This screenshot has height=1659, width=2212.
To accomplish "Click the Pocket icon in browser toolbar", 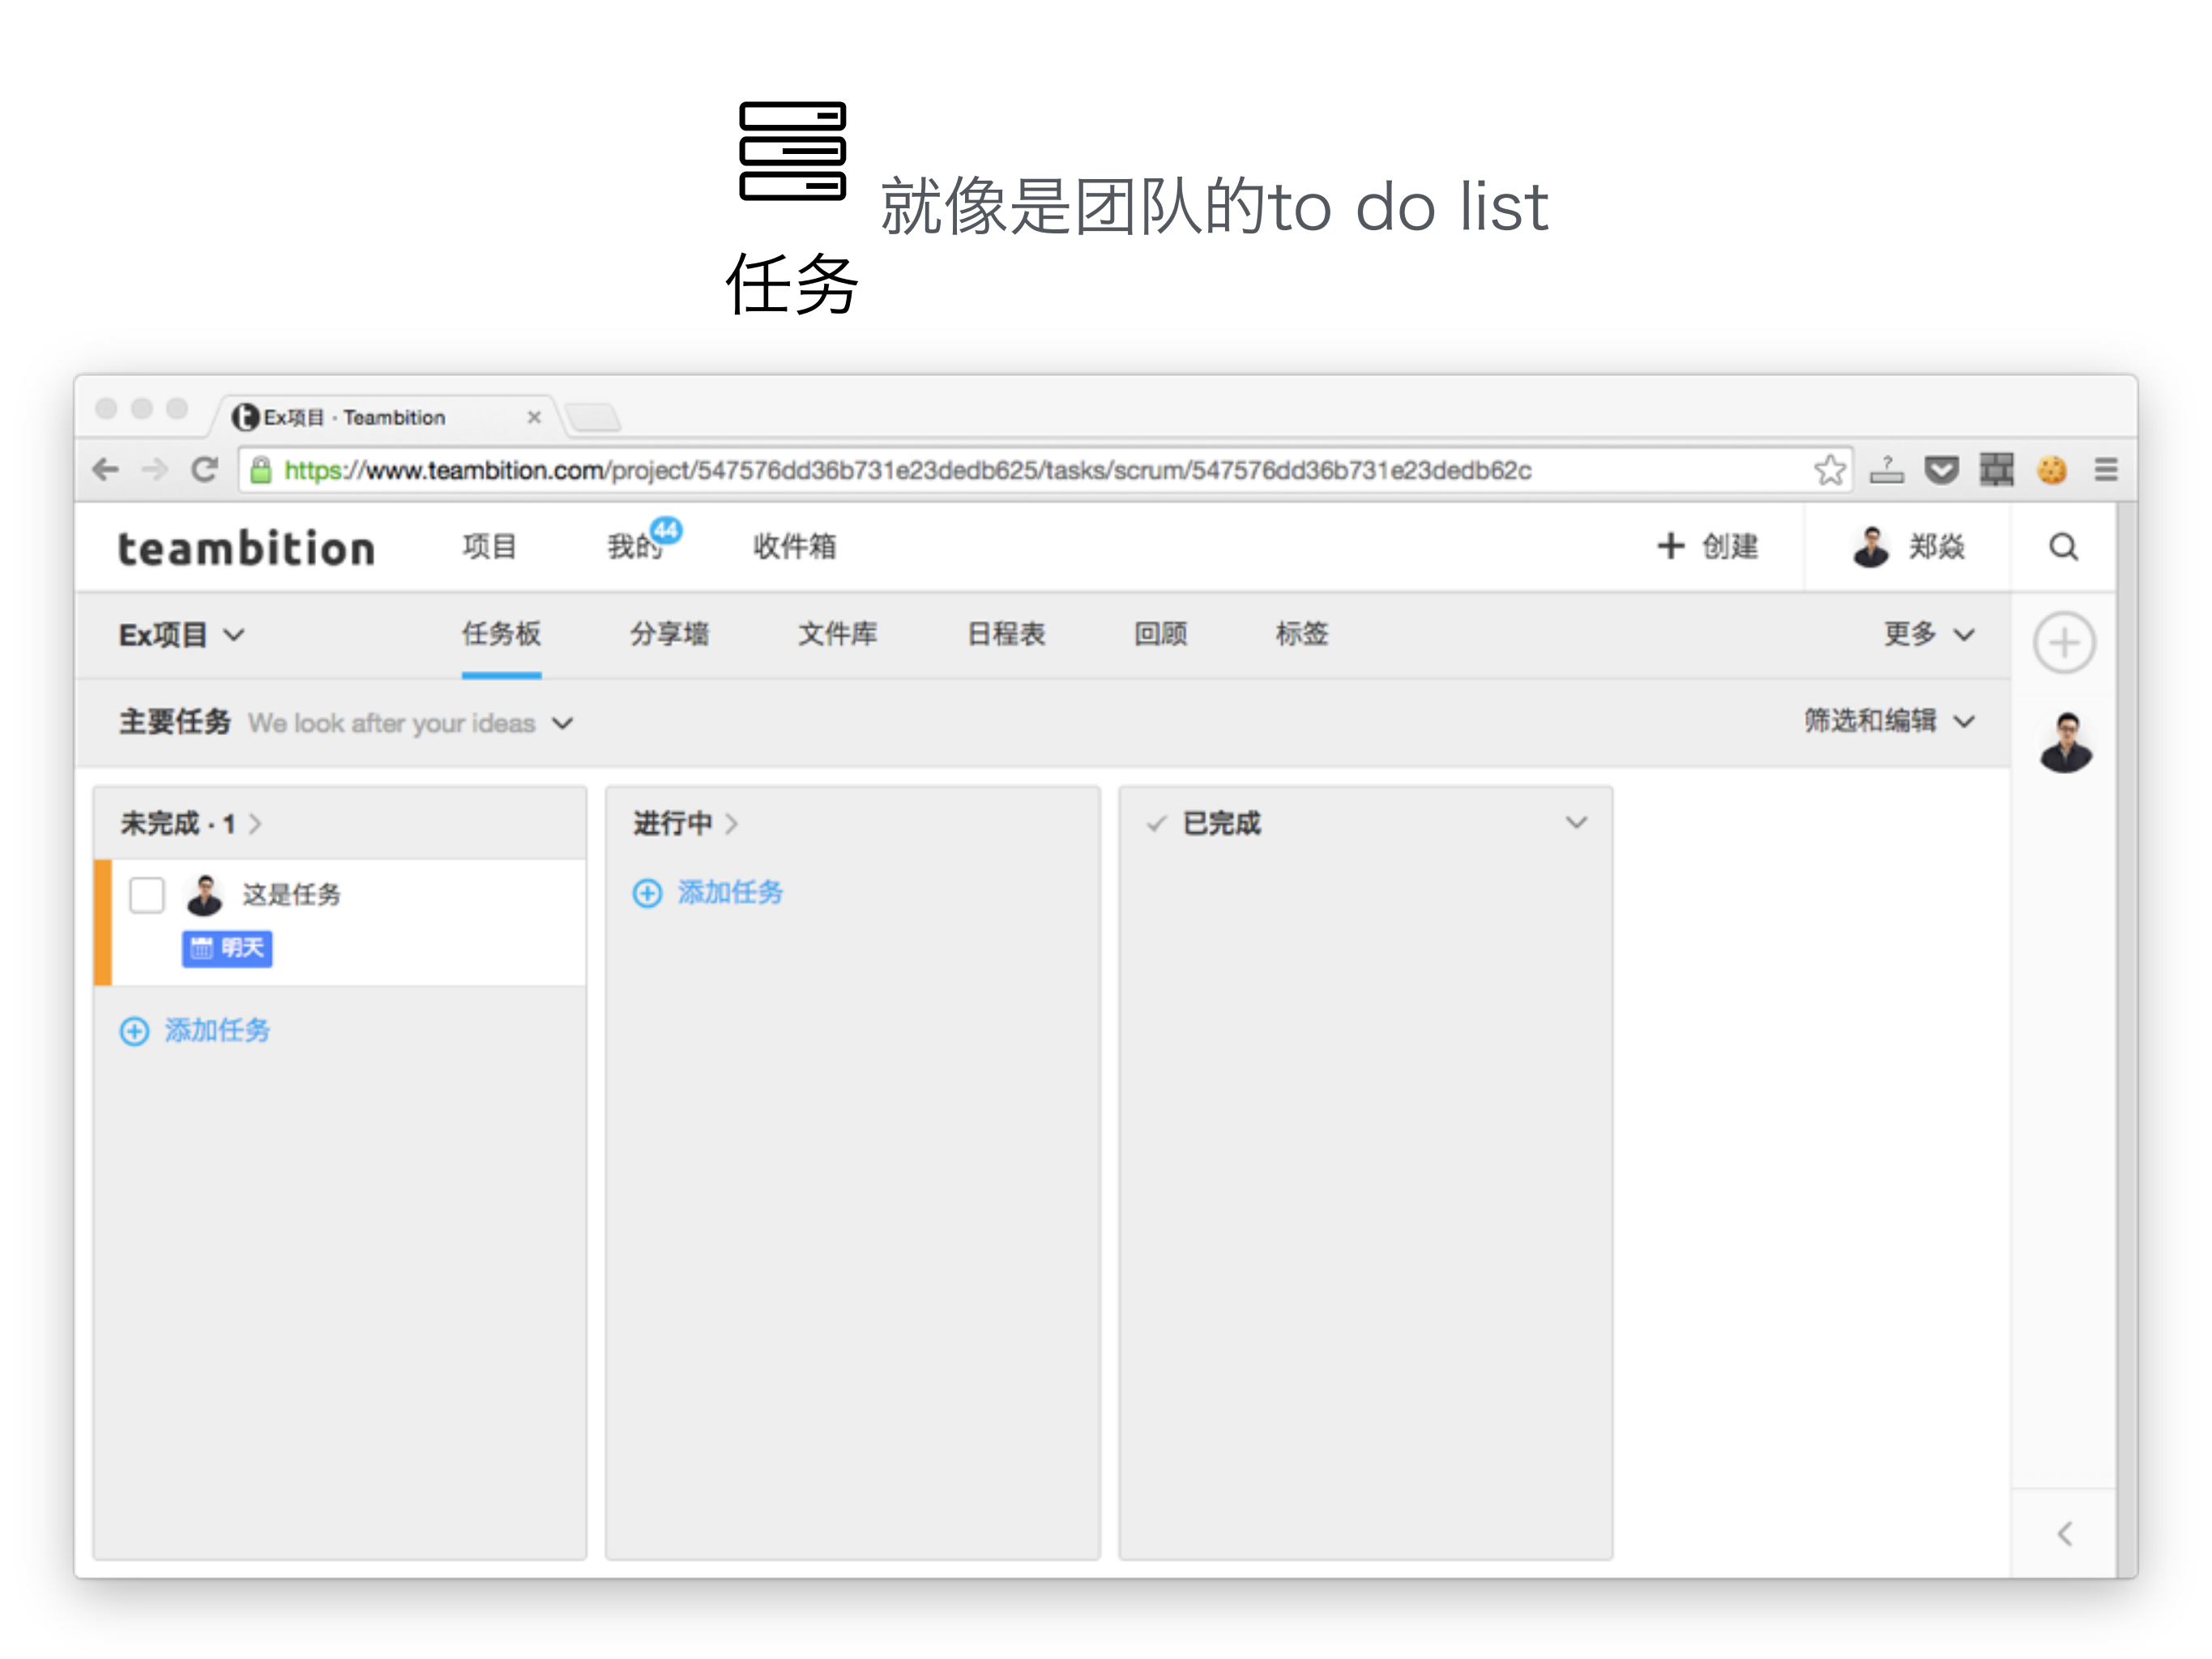I will (1942, 470).
